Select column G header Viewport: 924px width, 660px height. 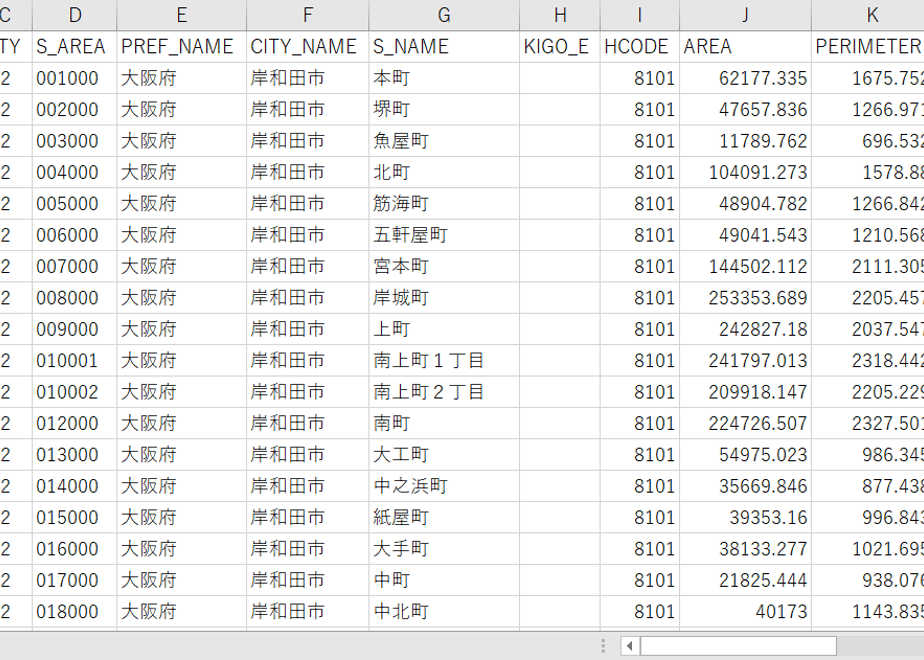(x=444, y=15)
